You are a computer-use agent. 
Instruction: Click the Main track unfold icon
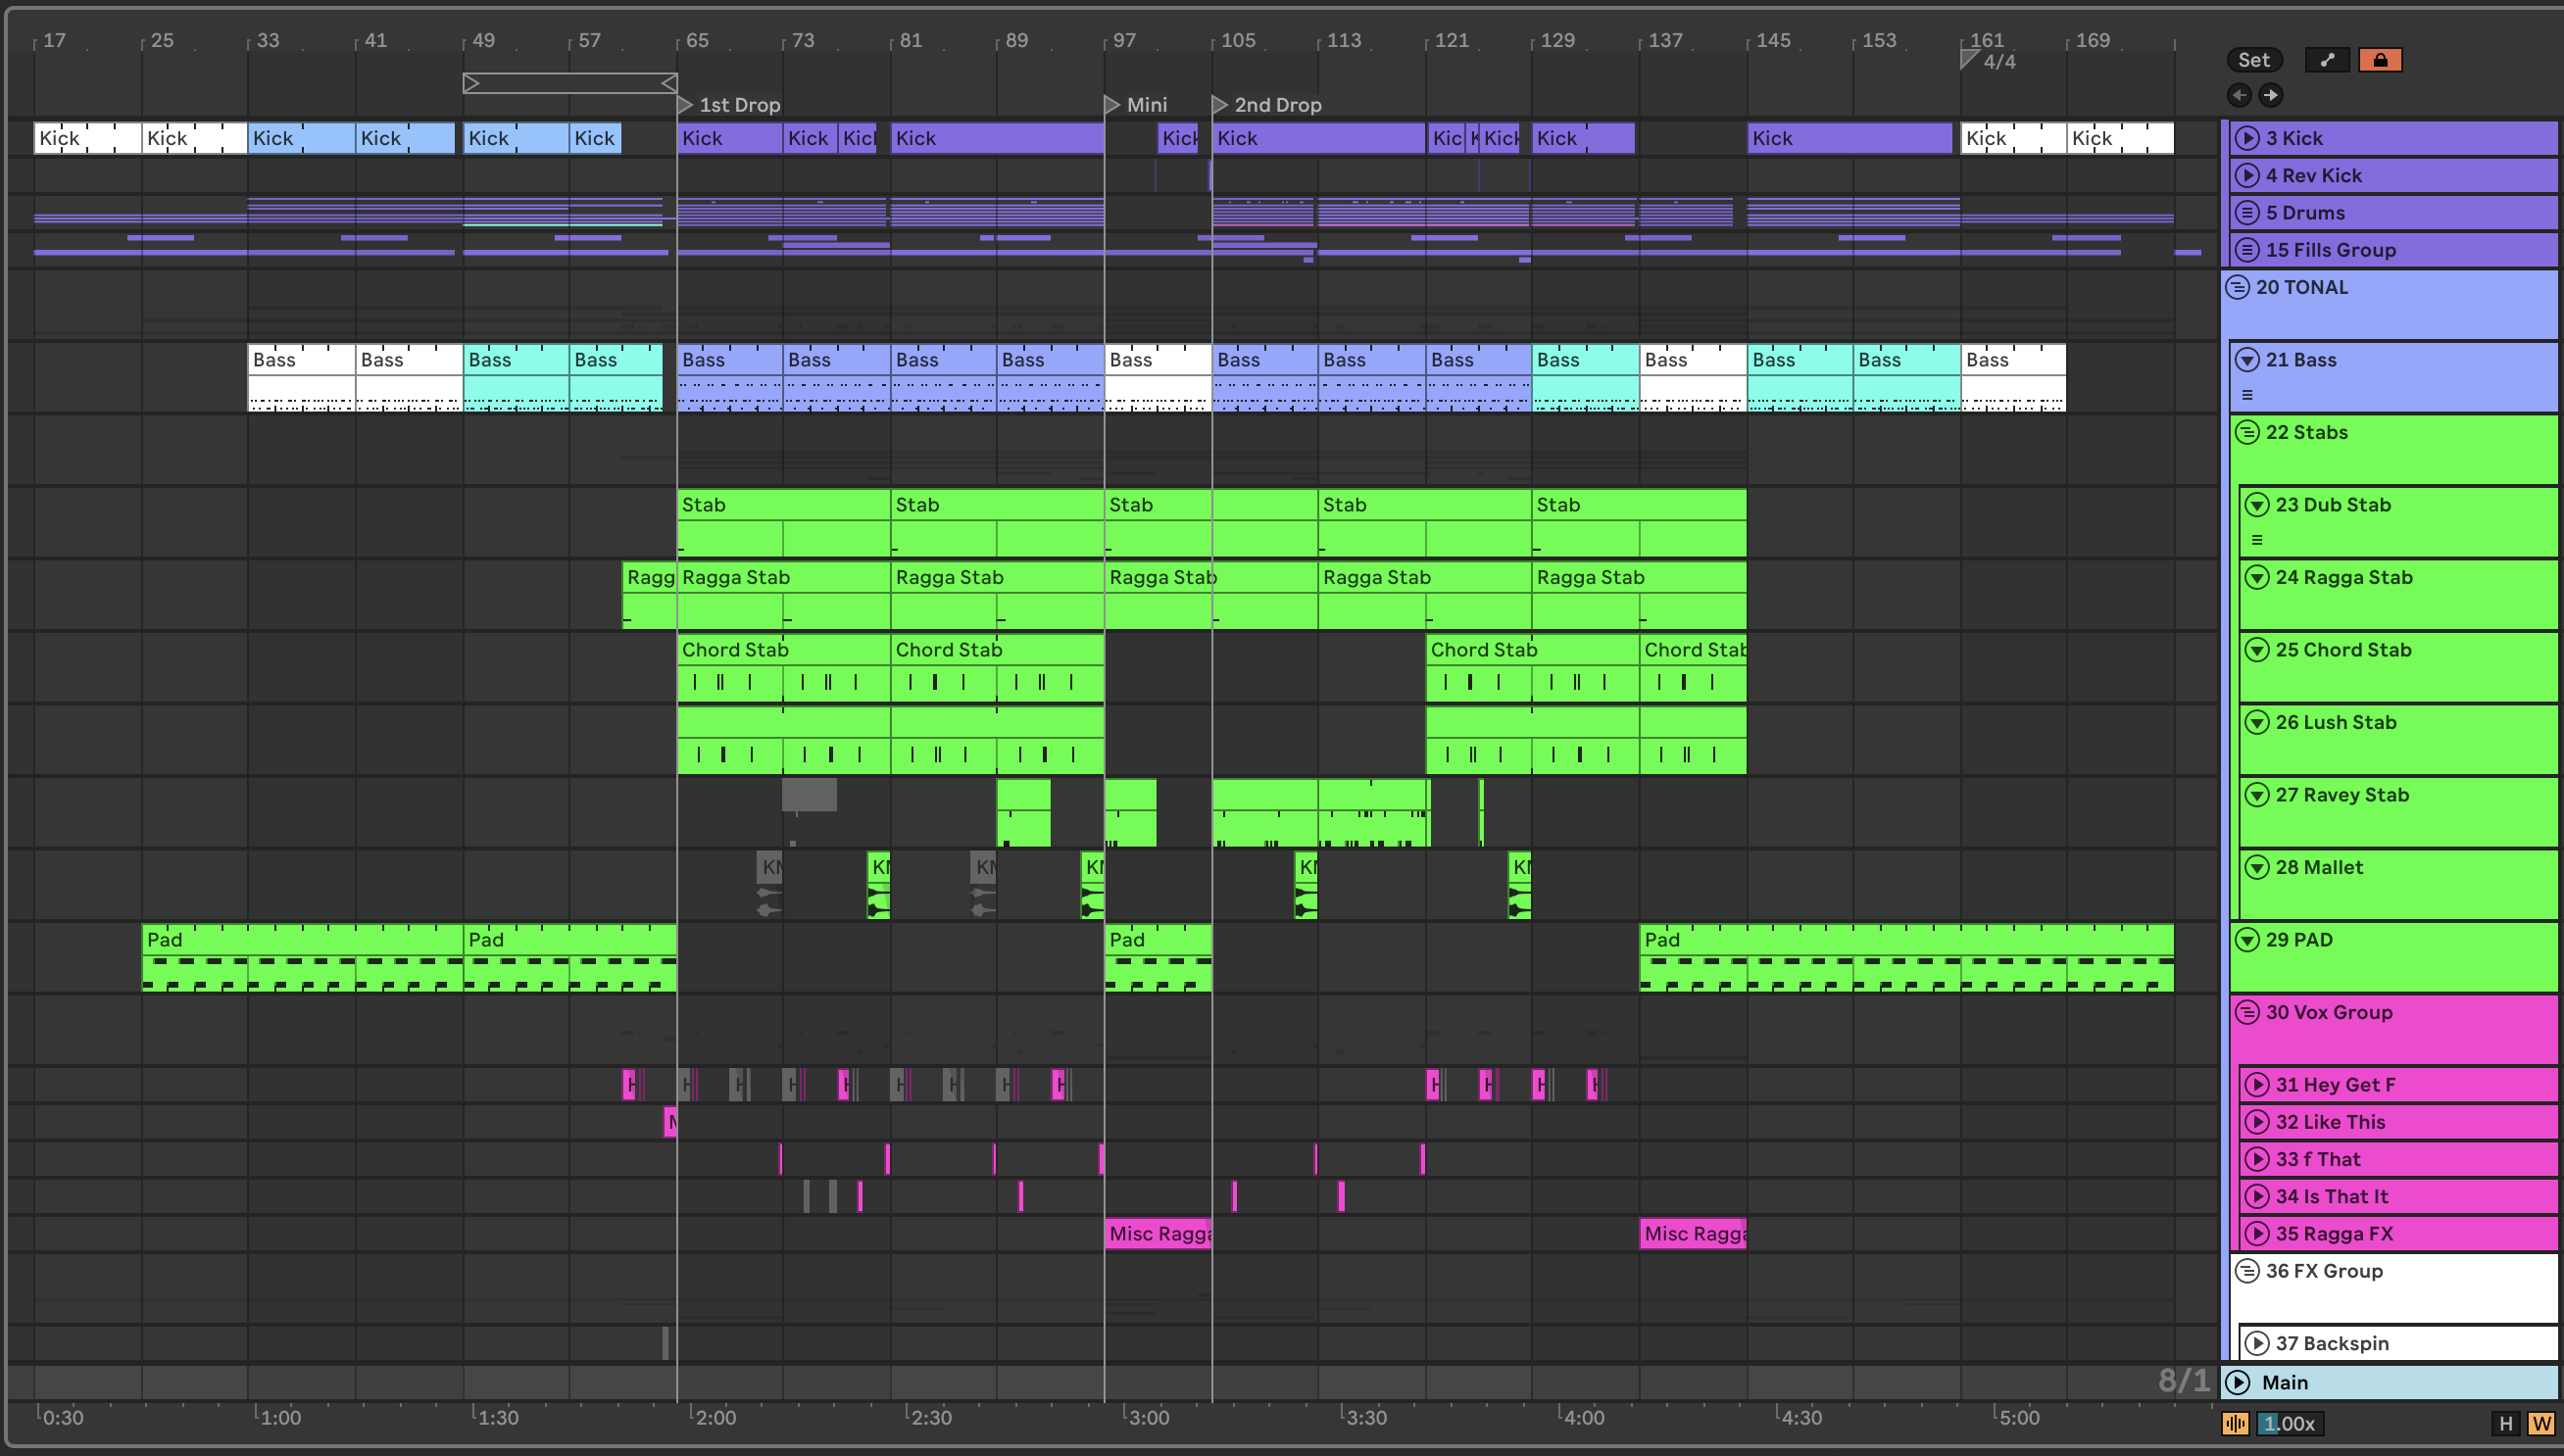[x=2238, y=1382]
